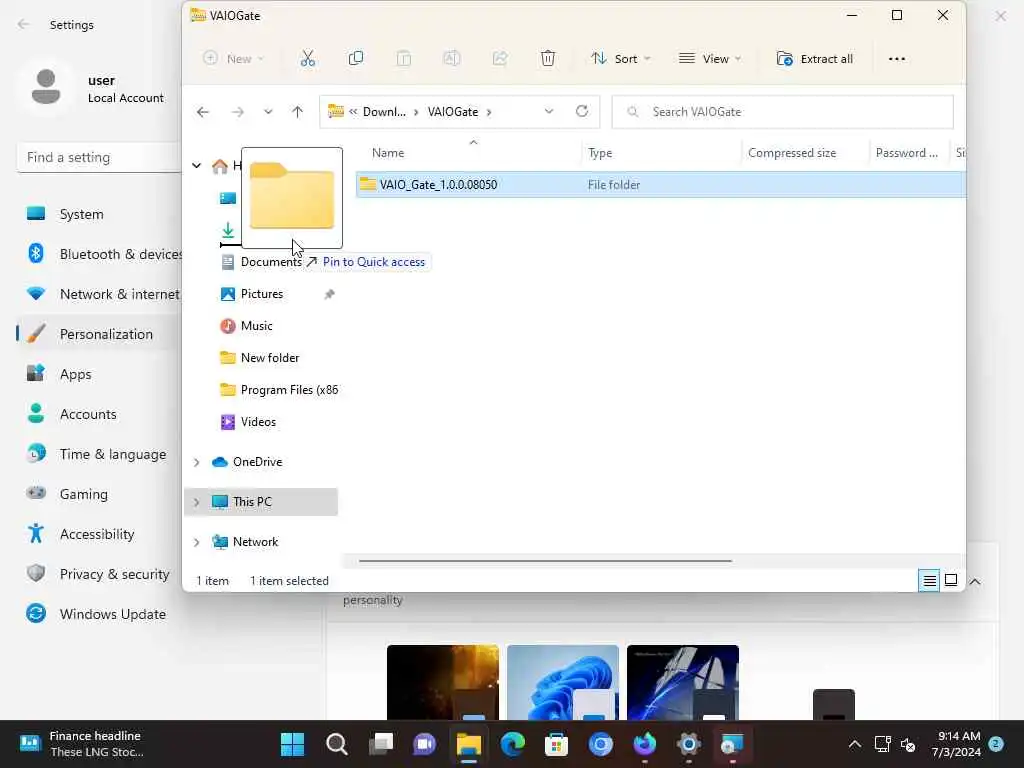This screenshot has width=1024, height=768.
Task: Open taskbar Search
Action: pyautogui.click(x=336, y=744)
